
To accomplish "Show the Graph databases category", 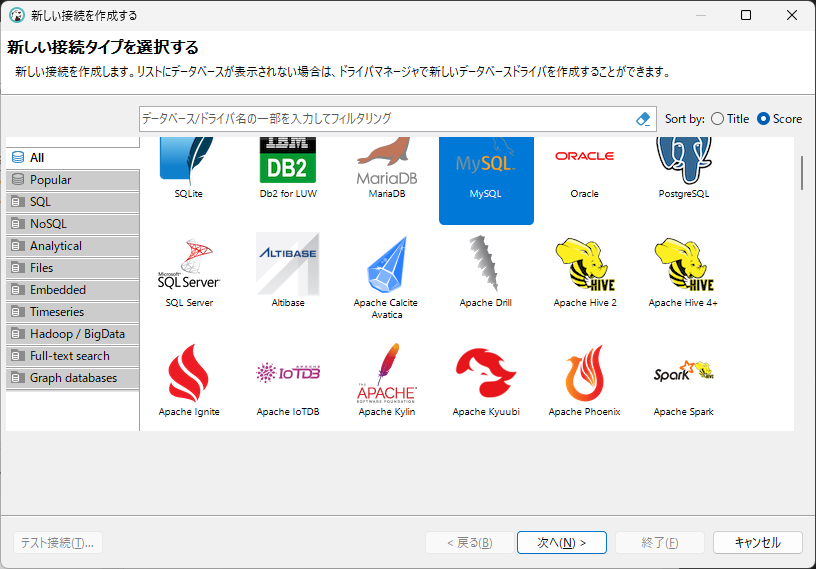I will coord(73,378).
